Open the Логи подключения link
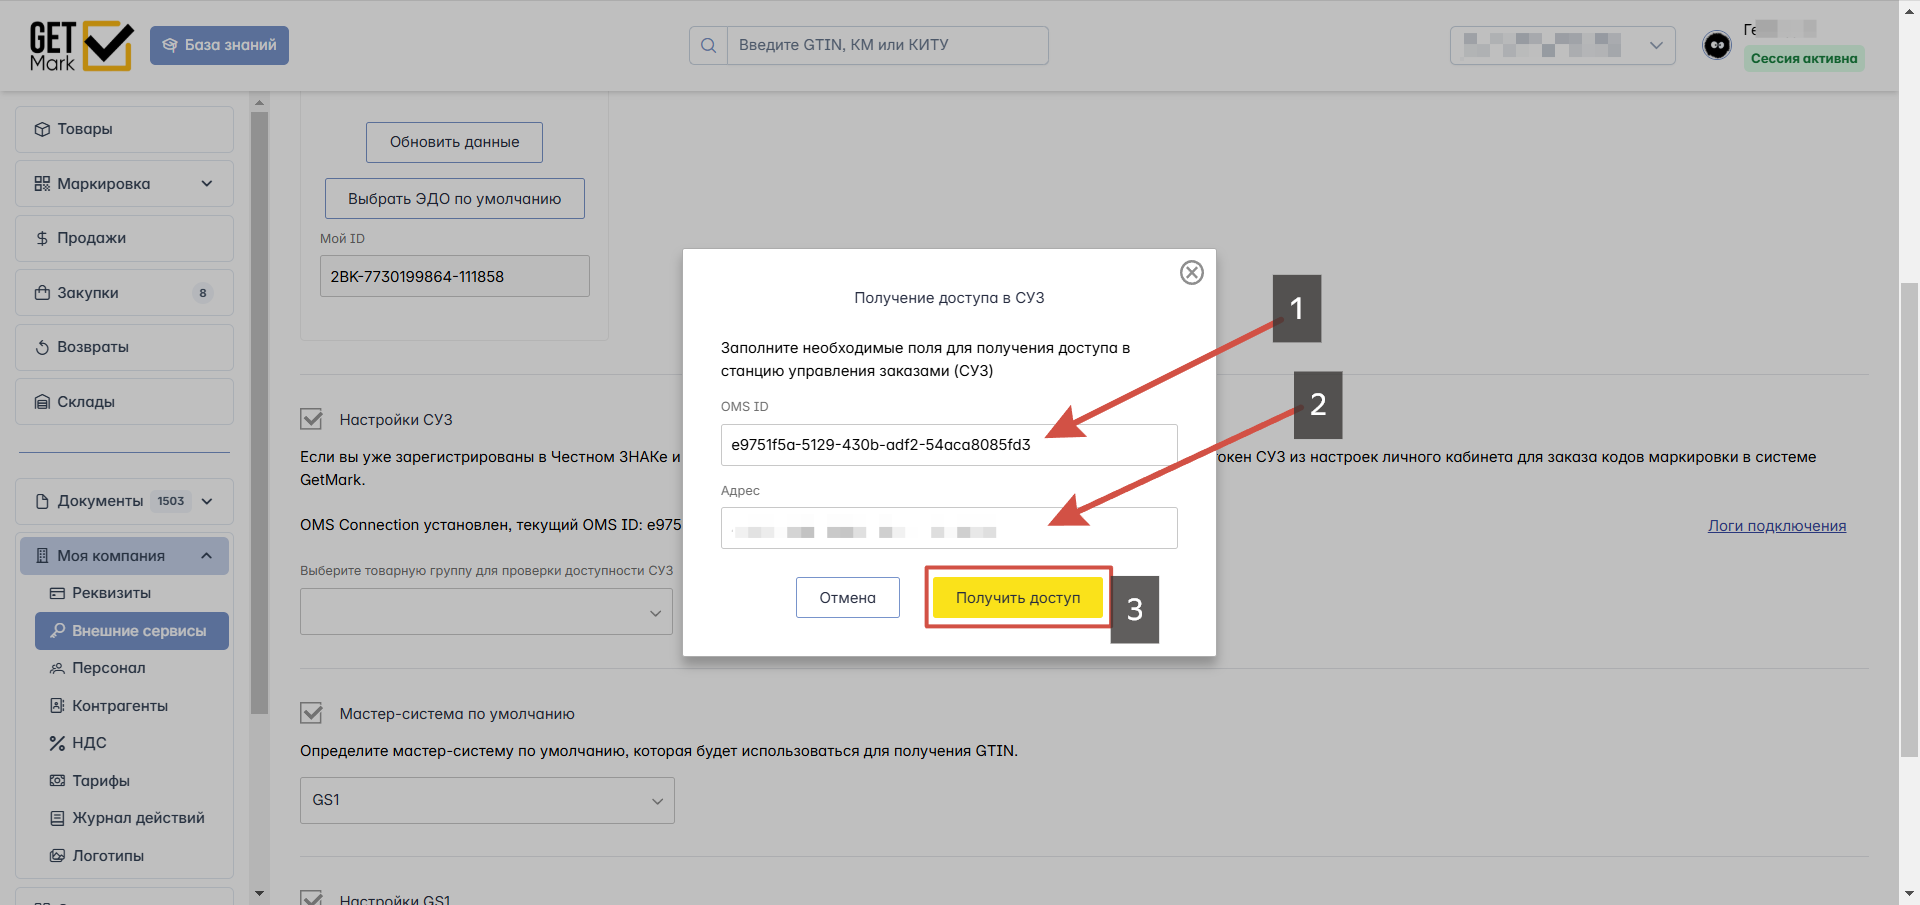1920x905 pixels. 1777,526
